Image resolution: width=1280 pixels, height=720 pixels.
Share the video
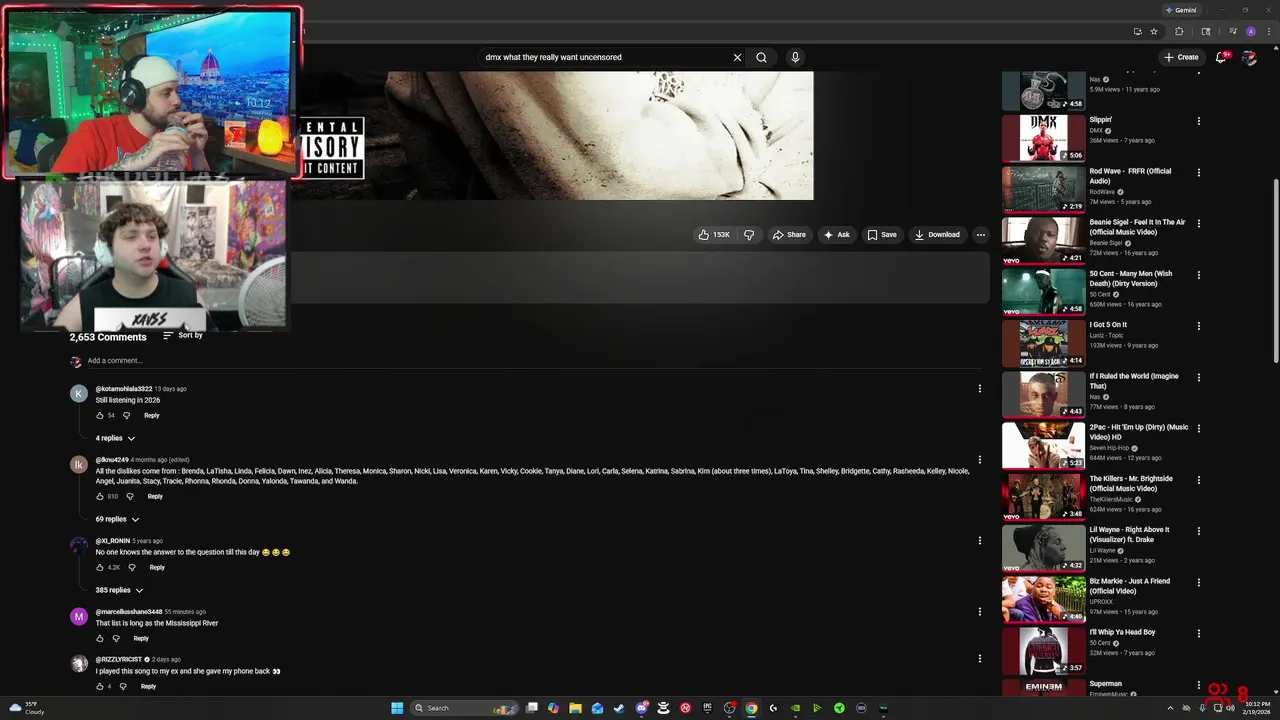click(x=788, y=235)
